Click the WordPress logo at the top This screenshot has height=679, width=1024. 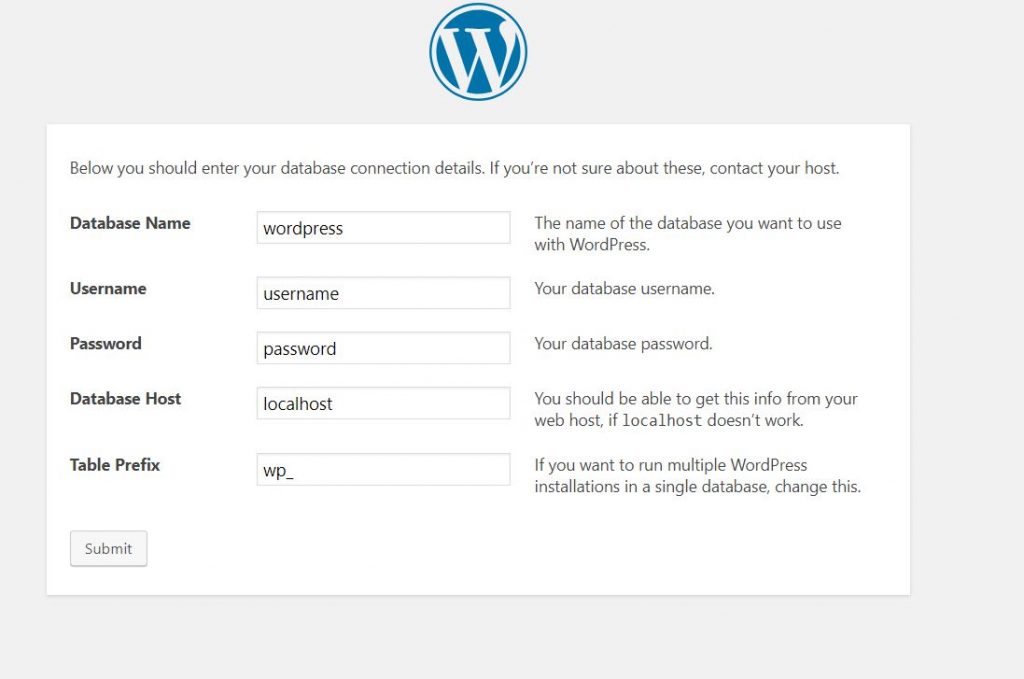(478, 52)
